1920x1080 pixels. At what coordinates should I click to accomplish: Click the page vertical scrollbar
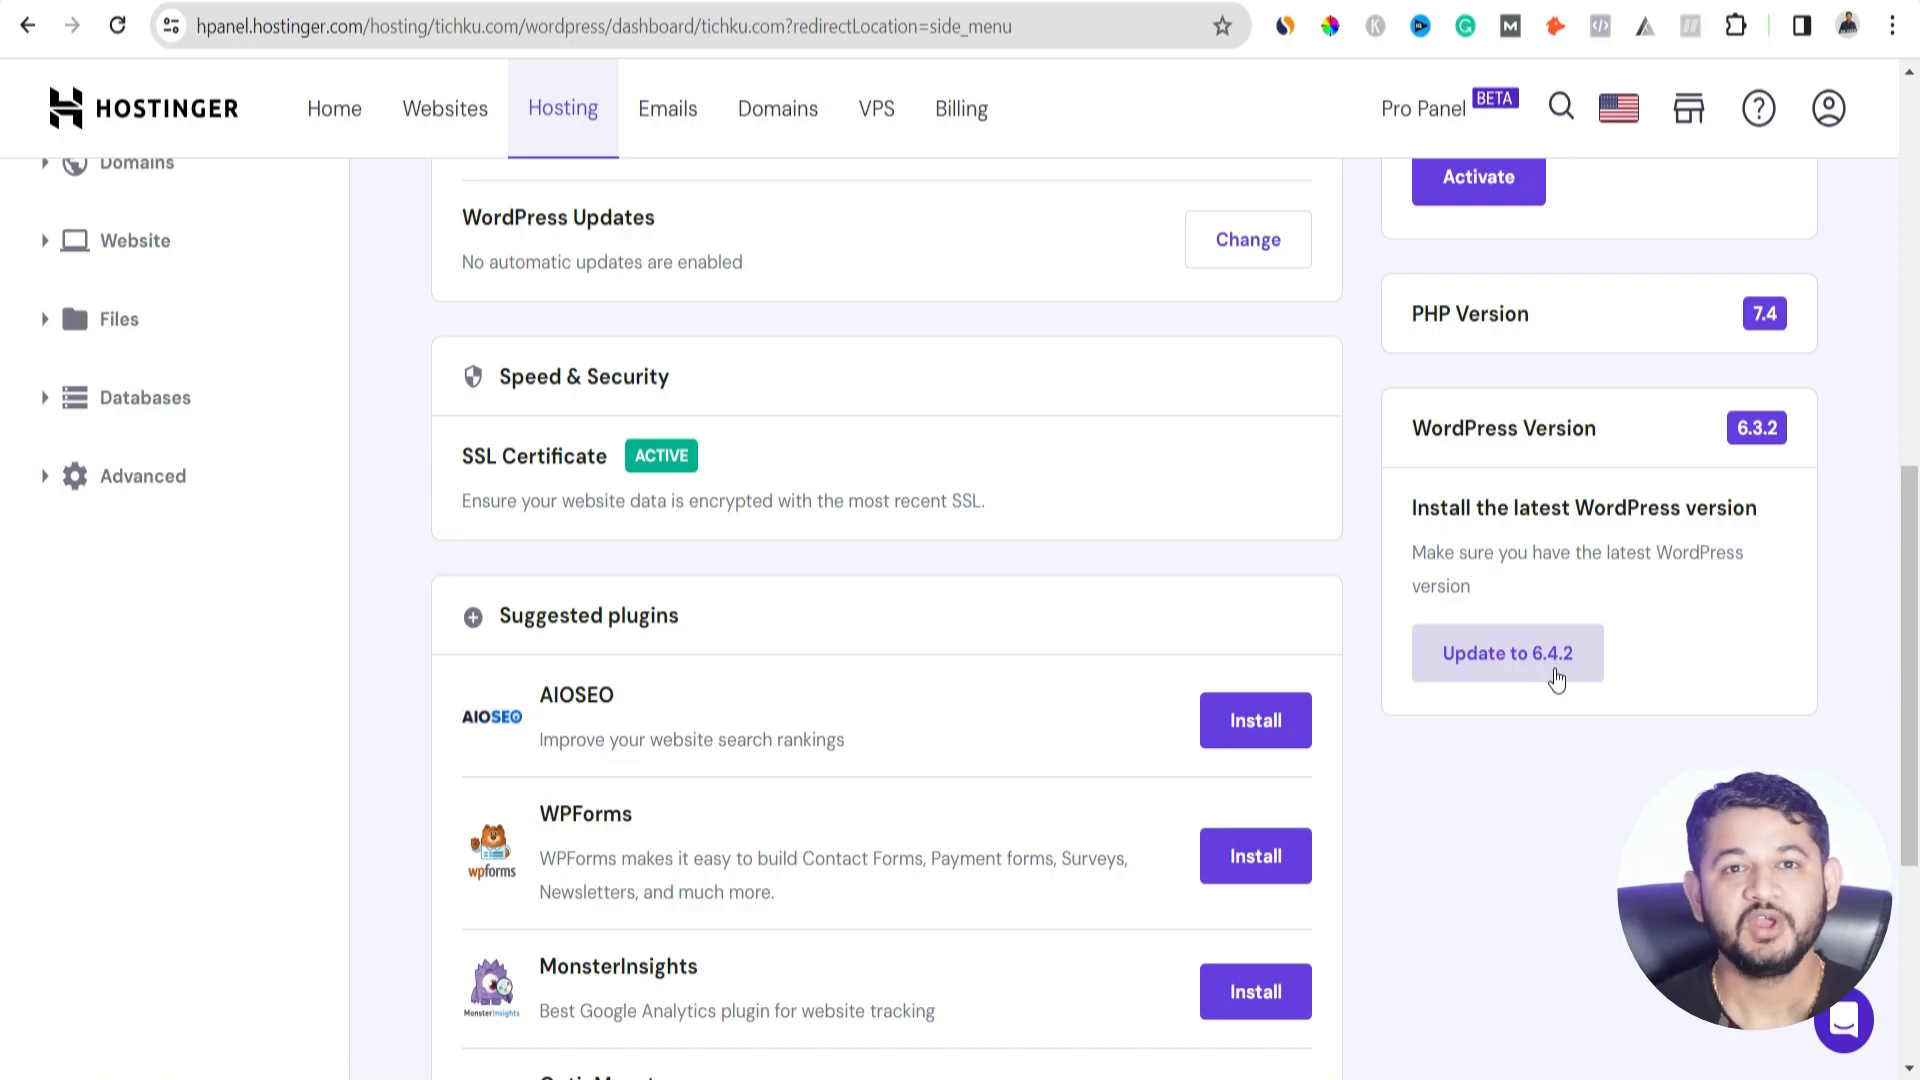[1909, 665]
